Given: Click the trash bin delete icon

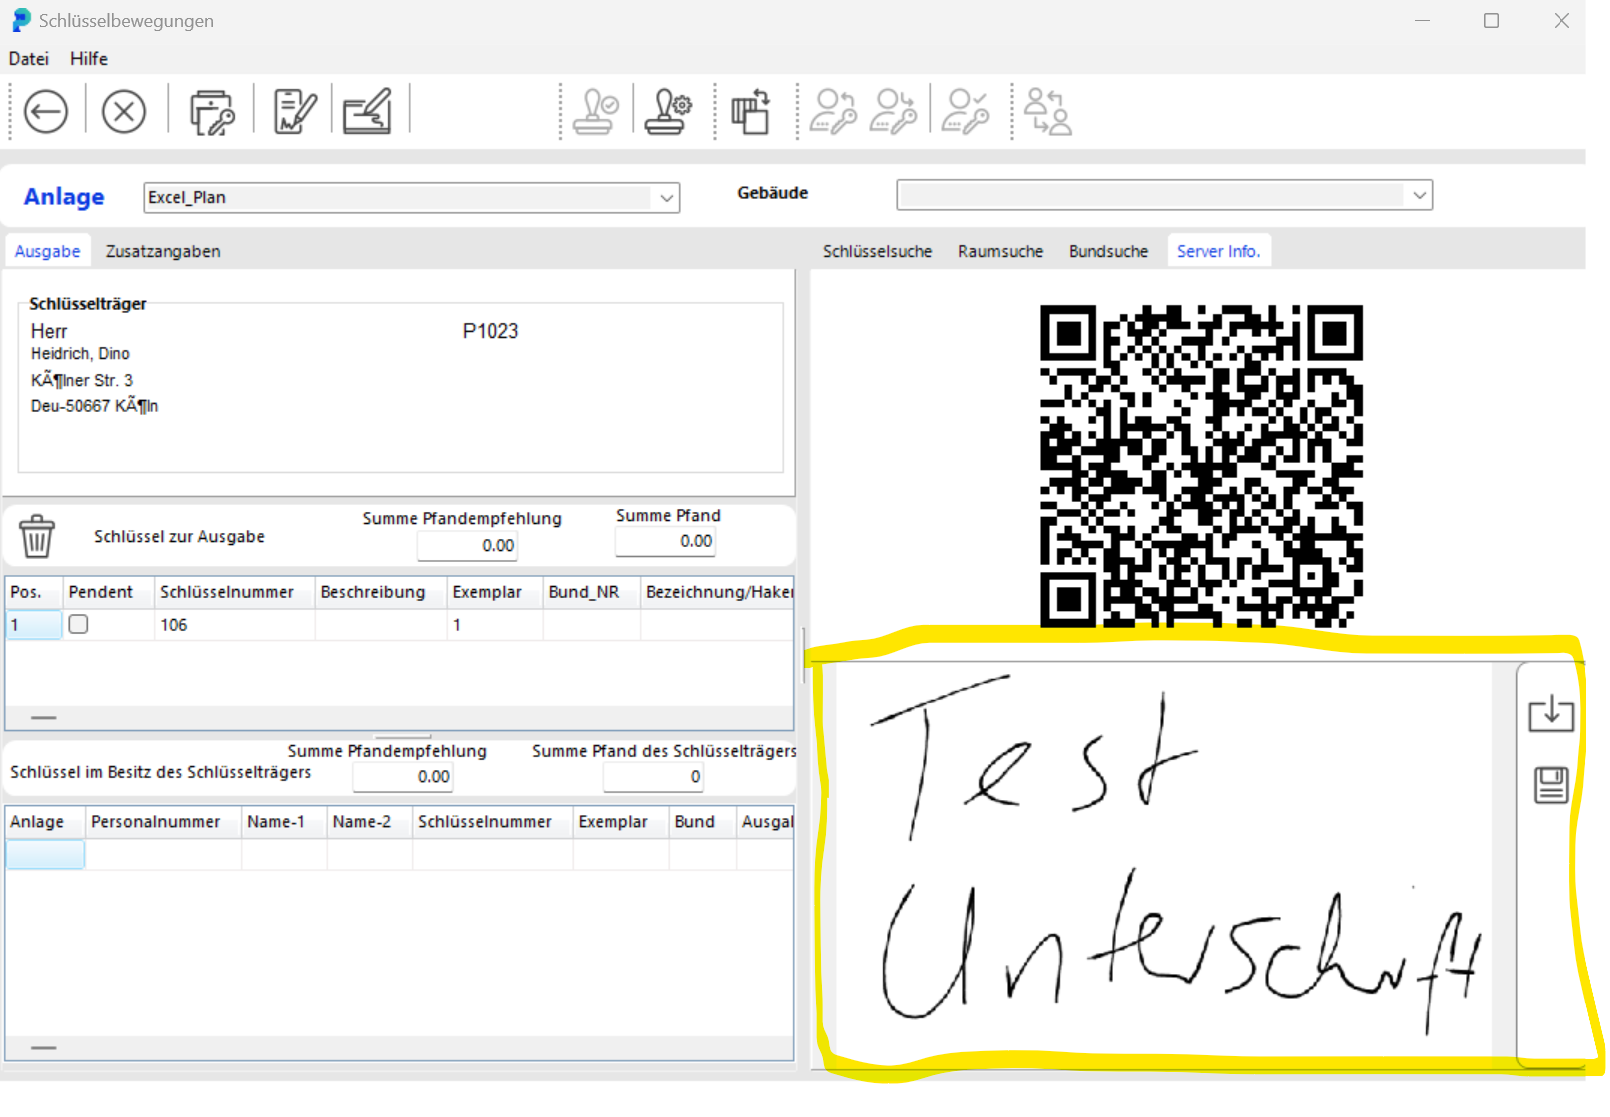Looking at the screenshot, I should (x=37, y=536).
